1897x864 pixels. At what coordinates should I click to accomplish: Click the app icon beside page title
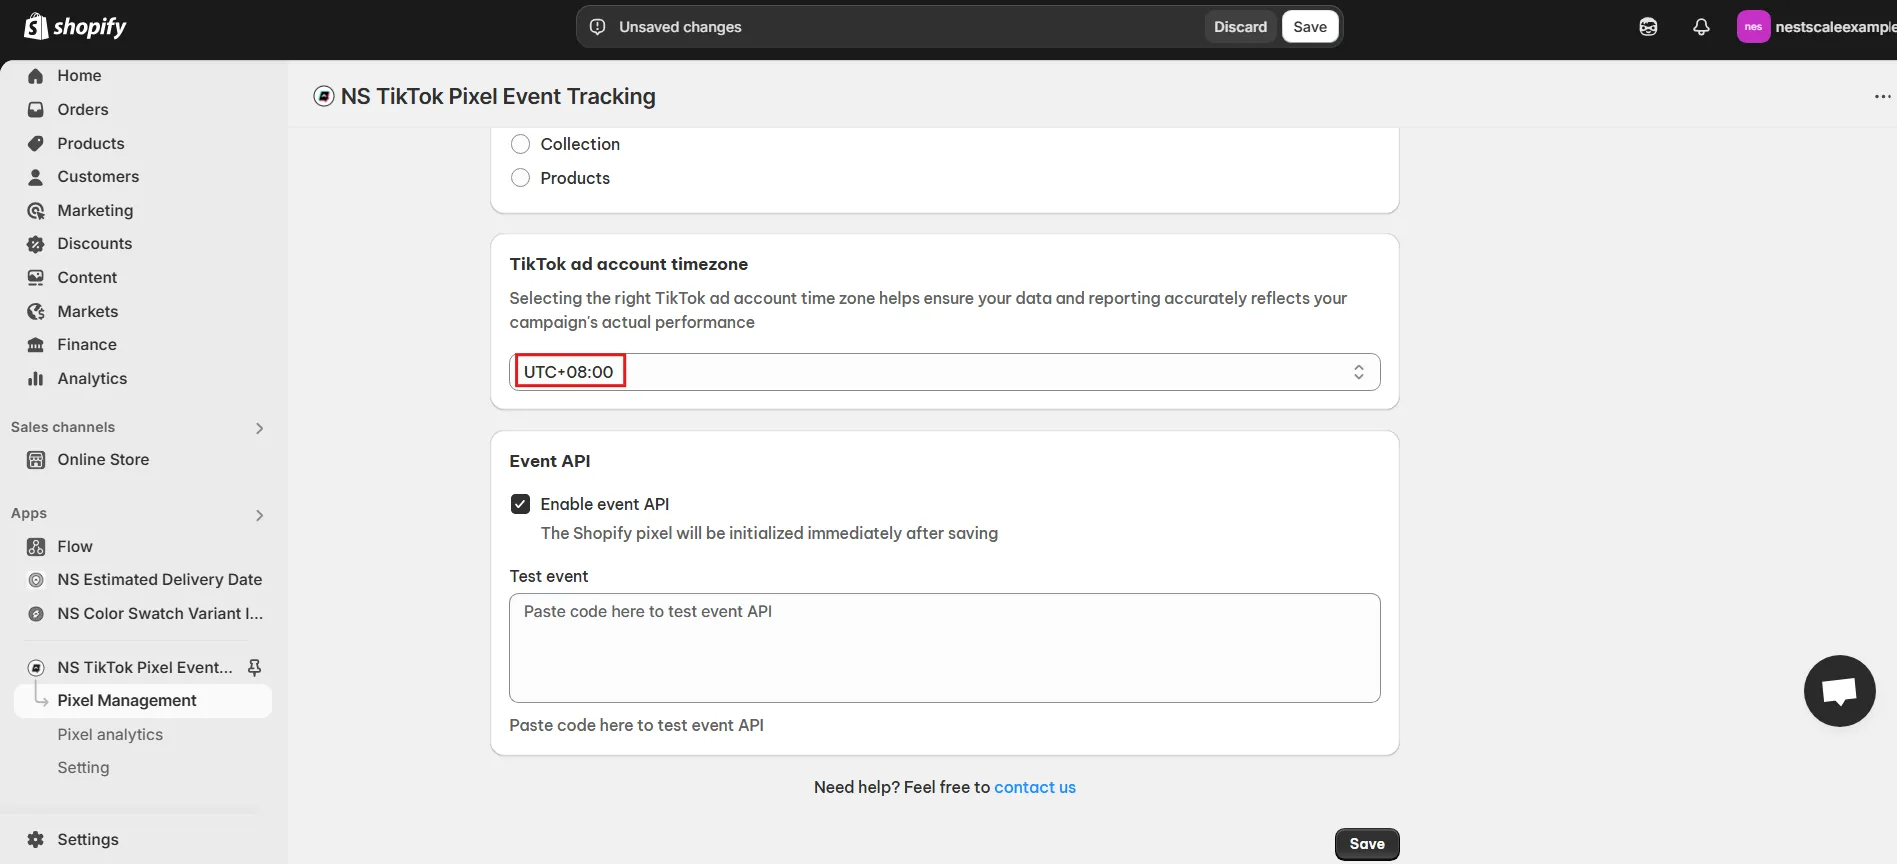pos(324,96)
